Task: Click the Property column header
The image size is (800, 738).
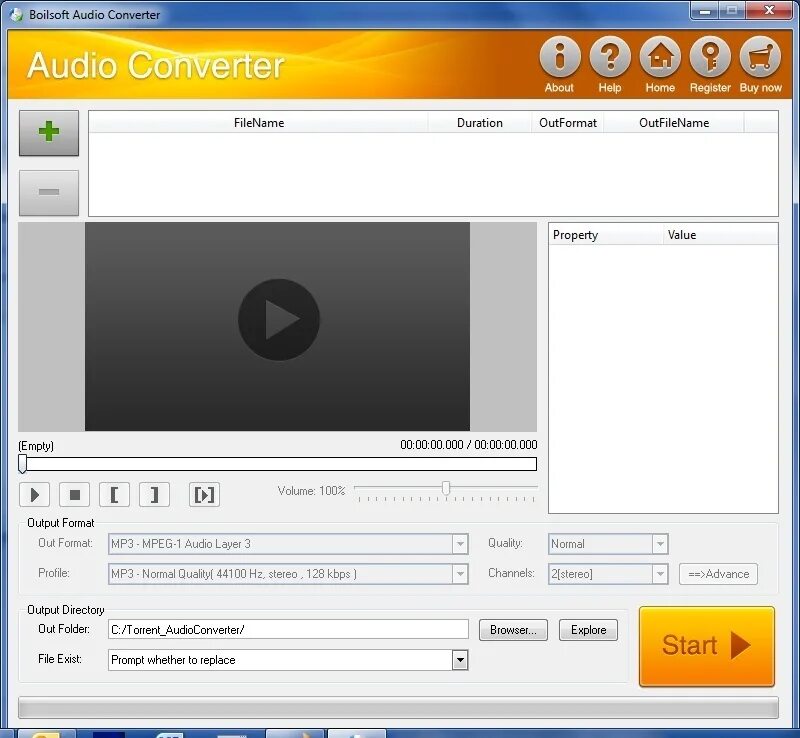Action: coord(606,235)
